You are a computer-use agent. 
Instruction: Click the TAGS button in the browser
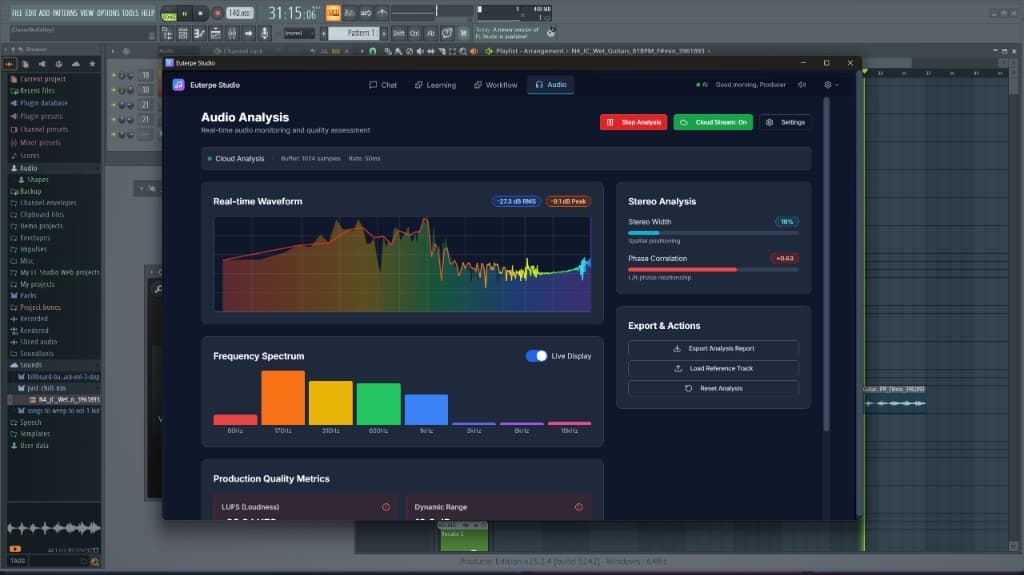[x=18, y=561]
